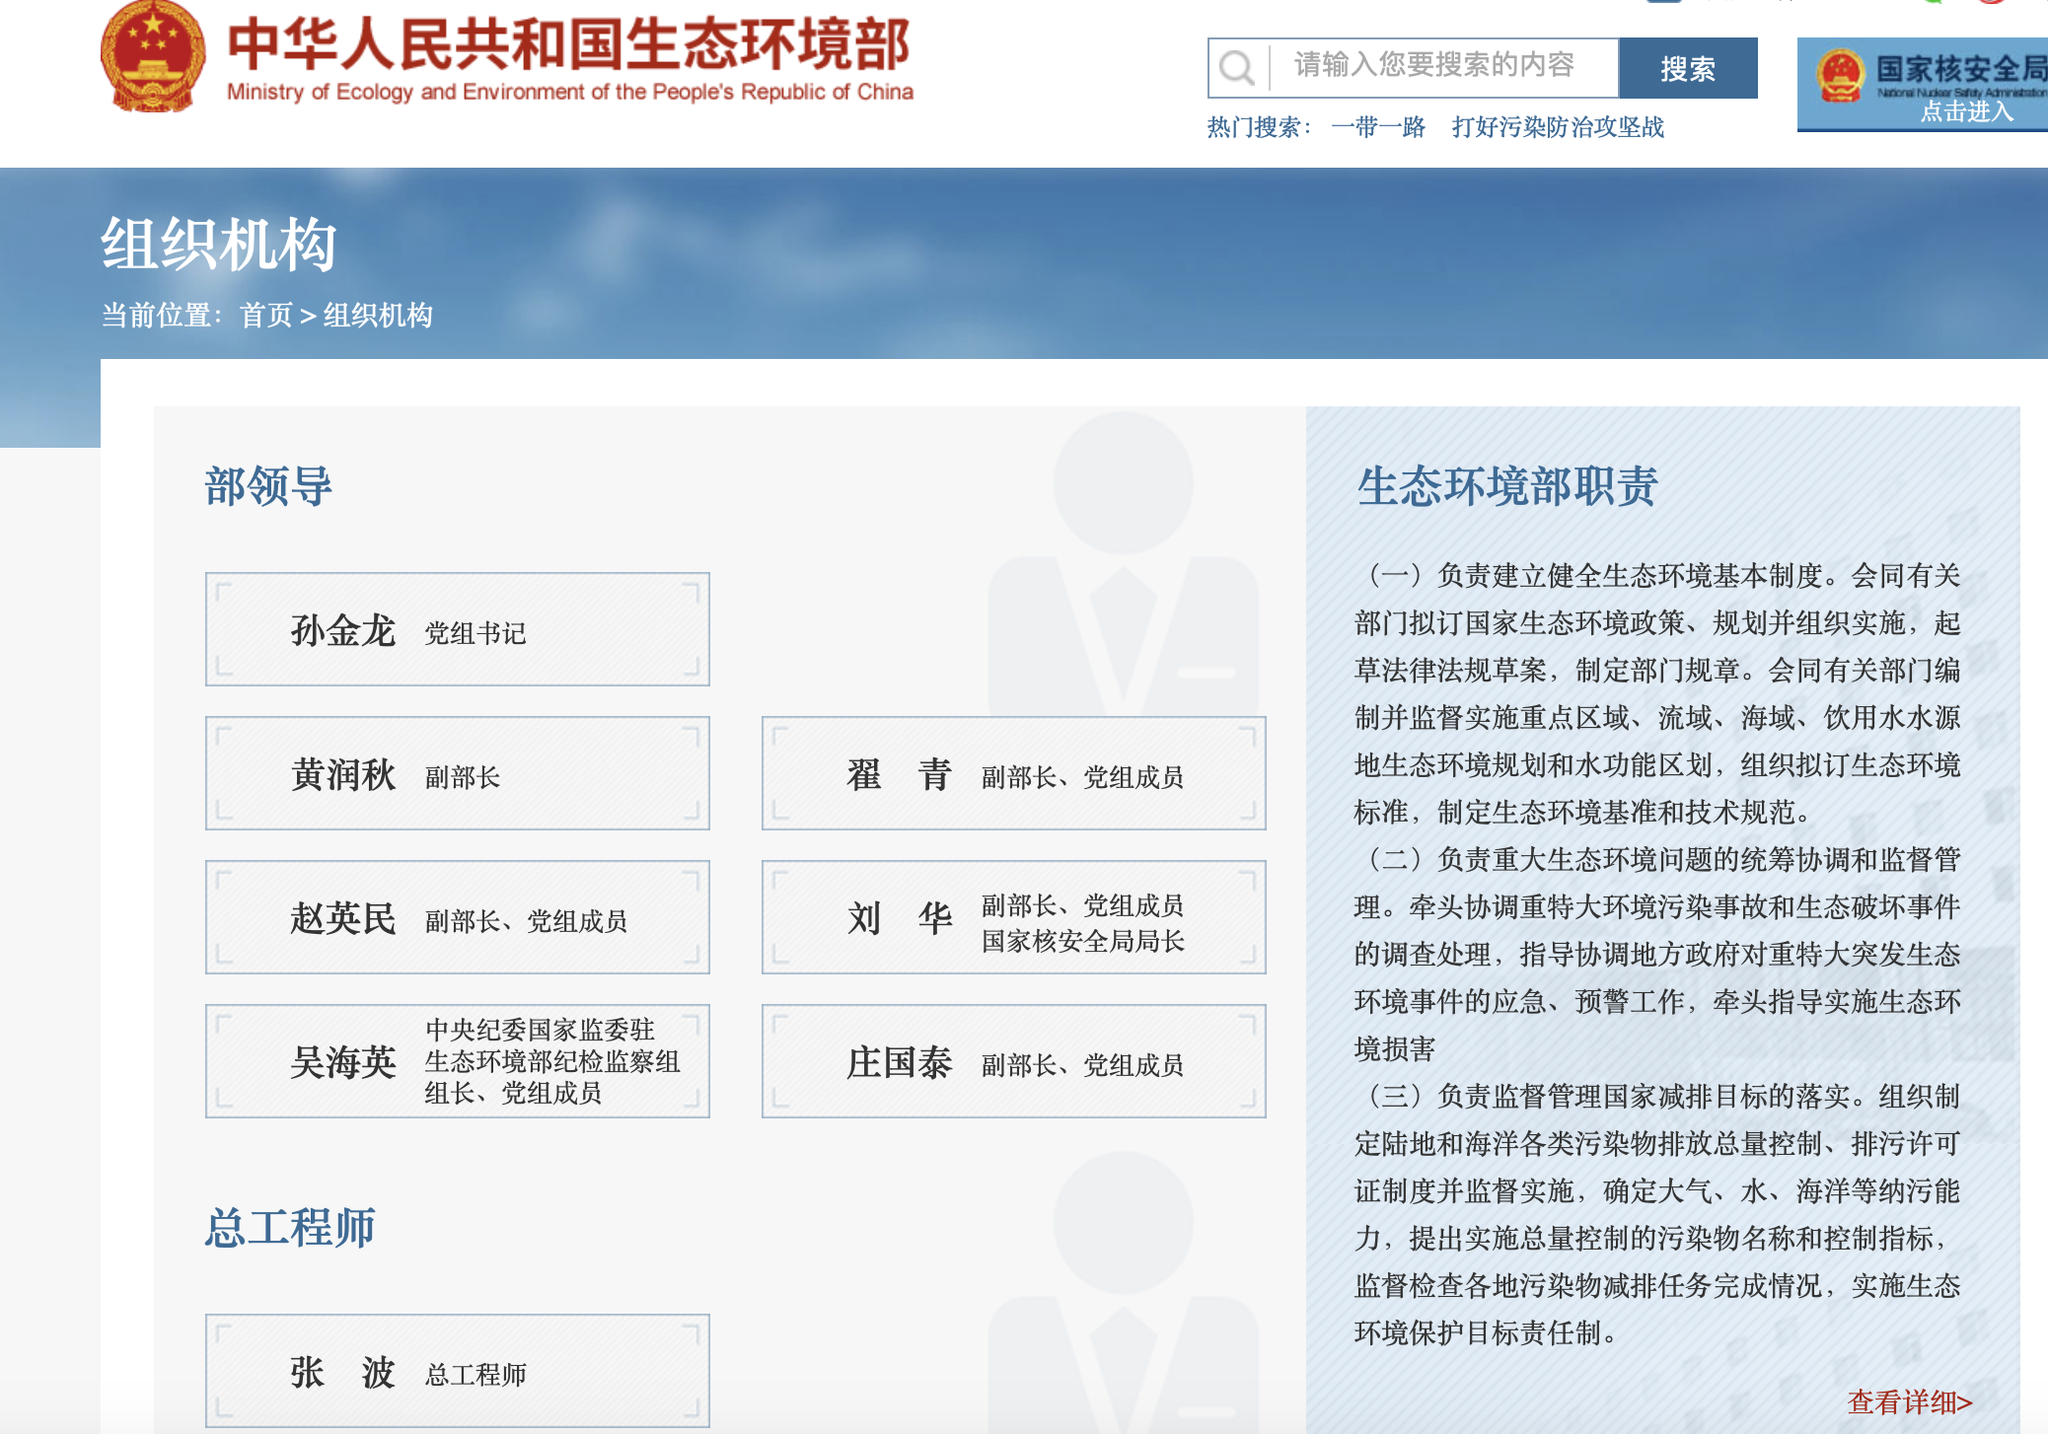Click the emblem icon on the 国家核安全局 banner
2048x1434 pixels.
pyautogui.click(x=1840, y=75)
